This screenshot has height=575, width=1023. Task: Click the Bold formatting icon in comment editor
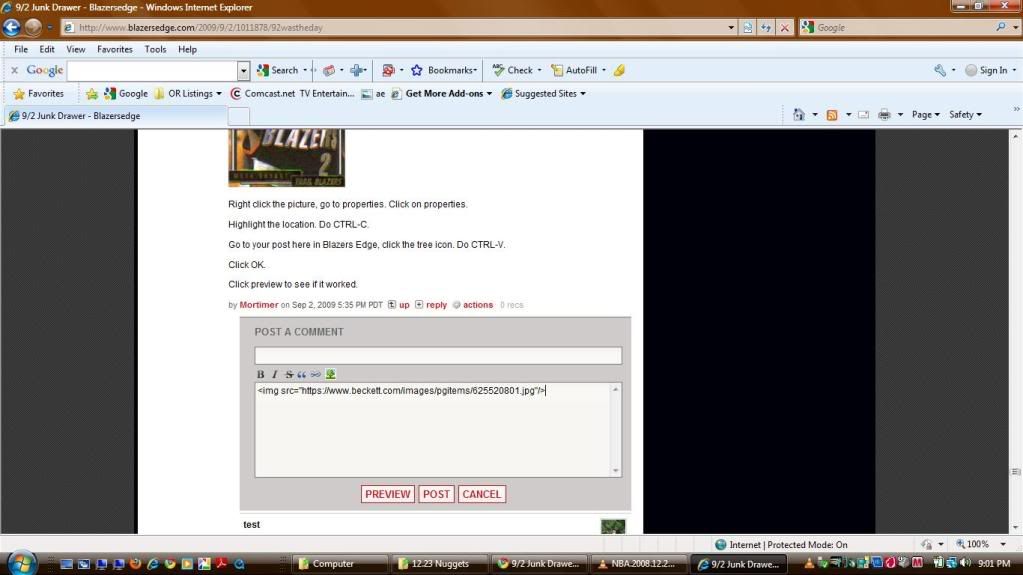[260, 375]
